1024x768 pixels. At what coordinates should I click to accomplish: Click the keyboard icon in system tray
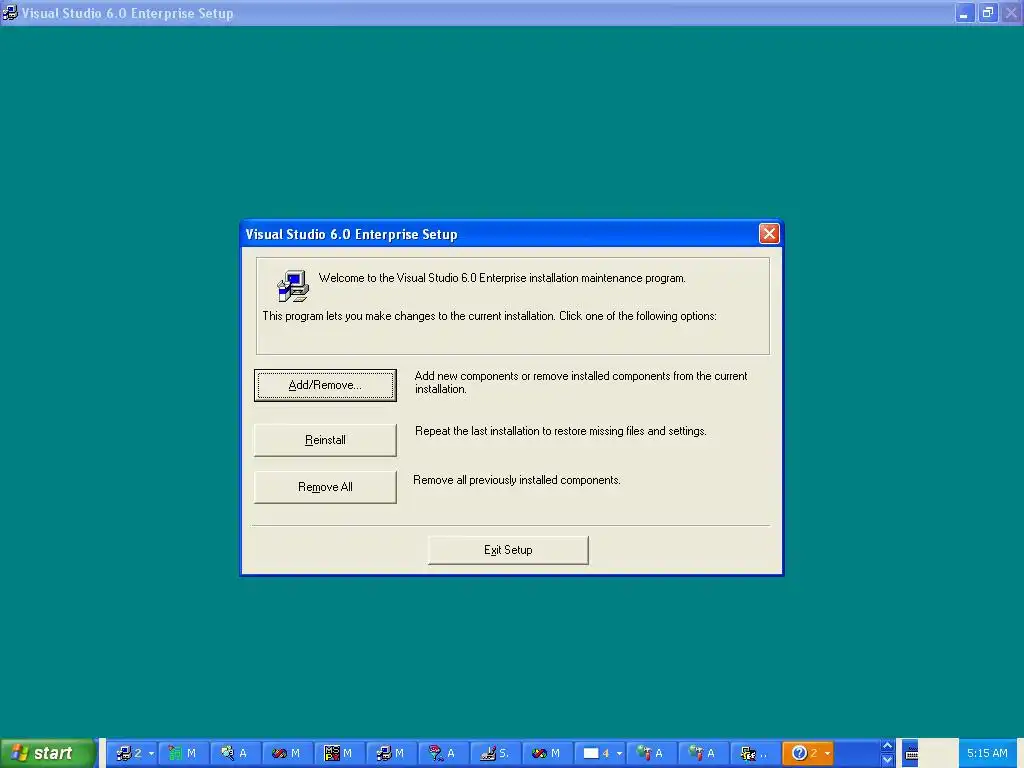click(912, 754)
